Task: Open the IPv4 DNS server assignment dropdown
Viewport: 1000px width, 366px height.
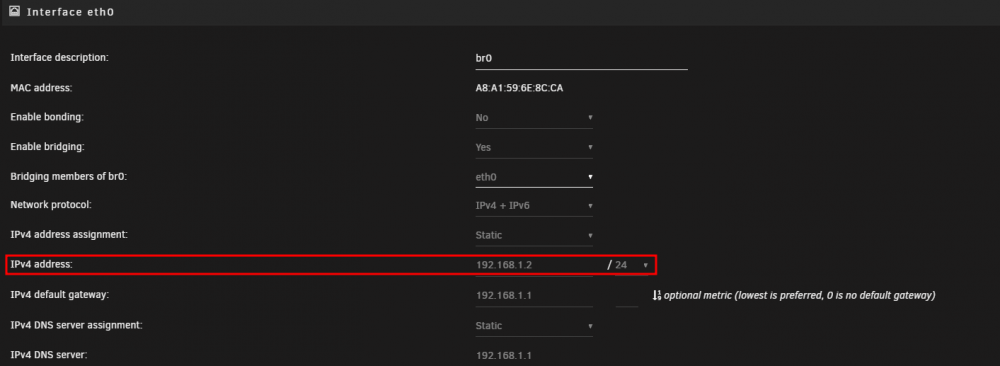Action: point(534,326)
